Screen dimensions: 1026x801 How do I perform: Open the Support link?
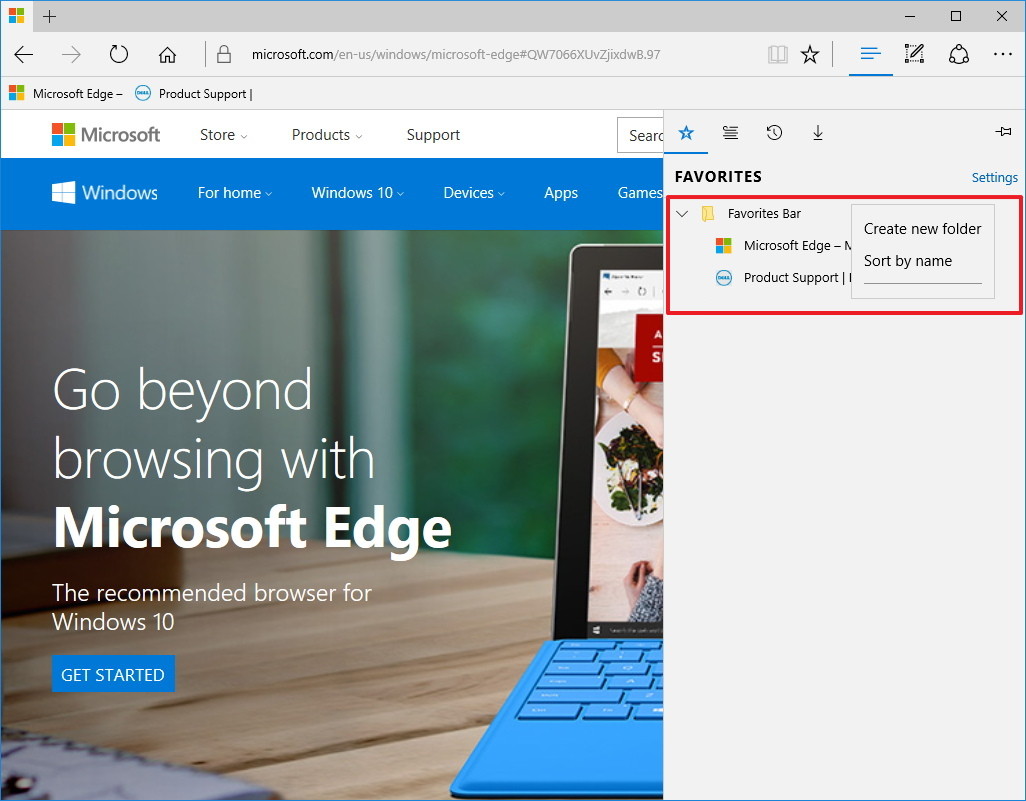coord(433,135)
